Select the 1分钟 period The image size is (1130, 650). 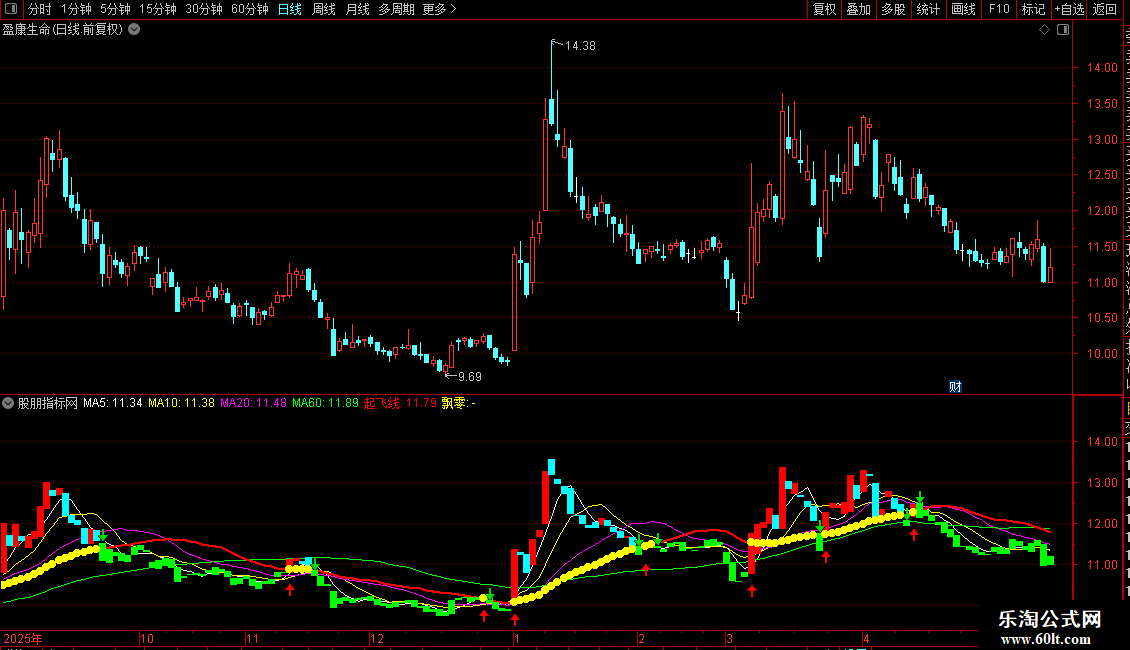point(76,9)
